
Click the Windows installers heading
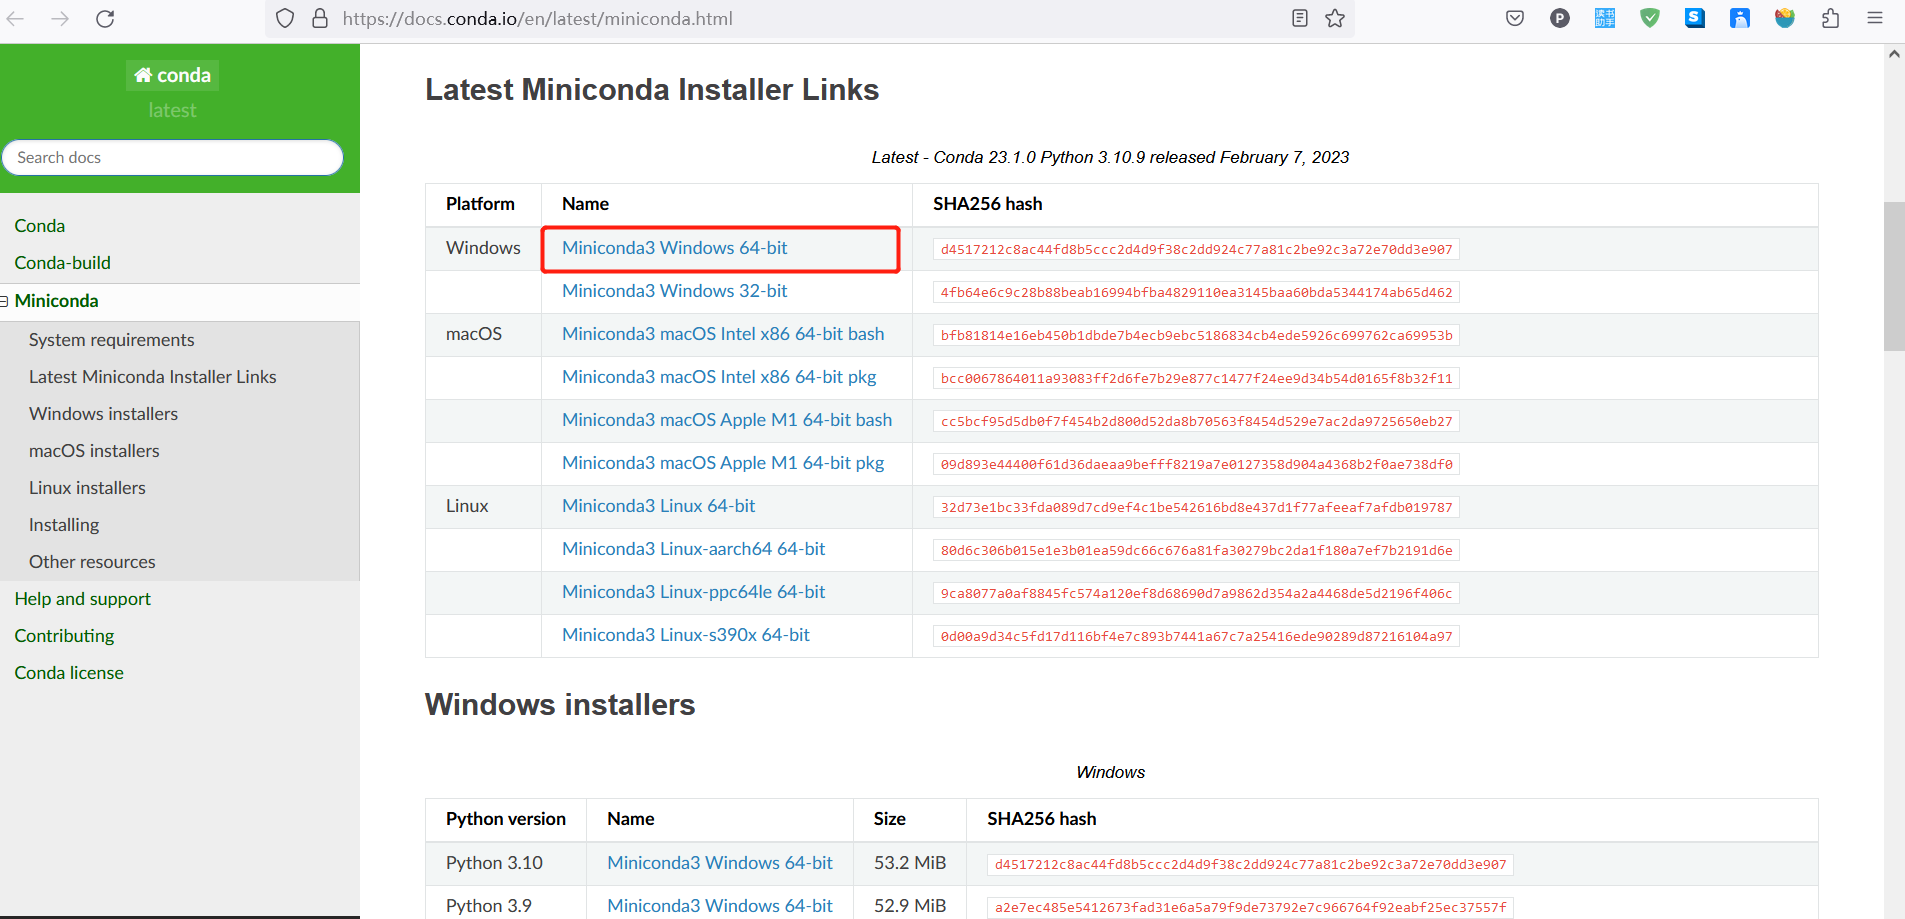click(560, 705)
